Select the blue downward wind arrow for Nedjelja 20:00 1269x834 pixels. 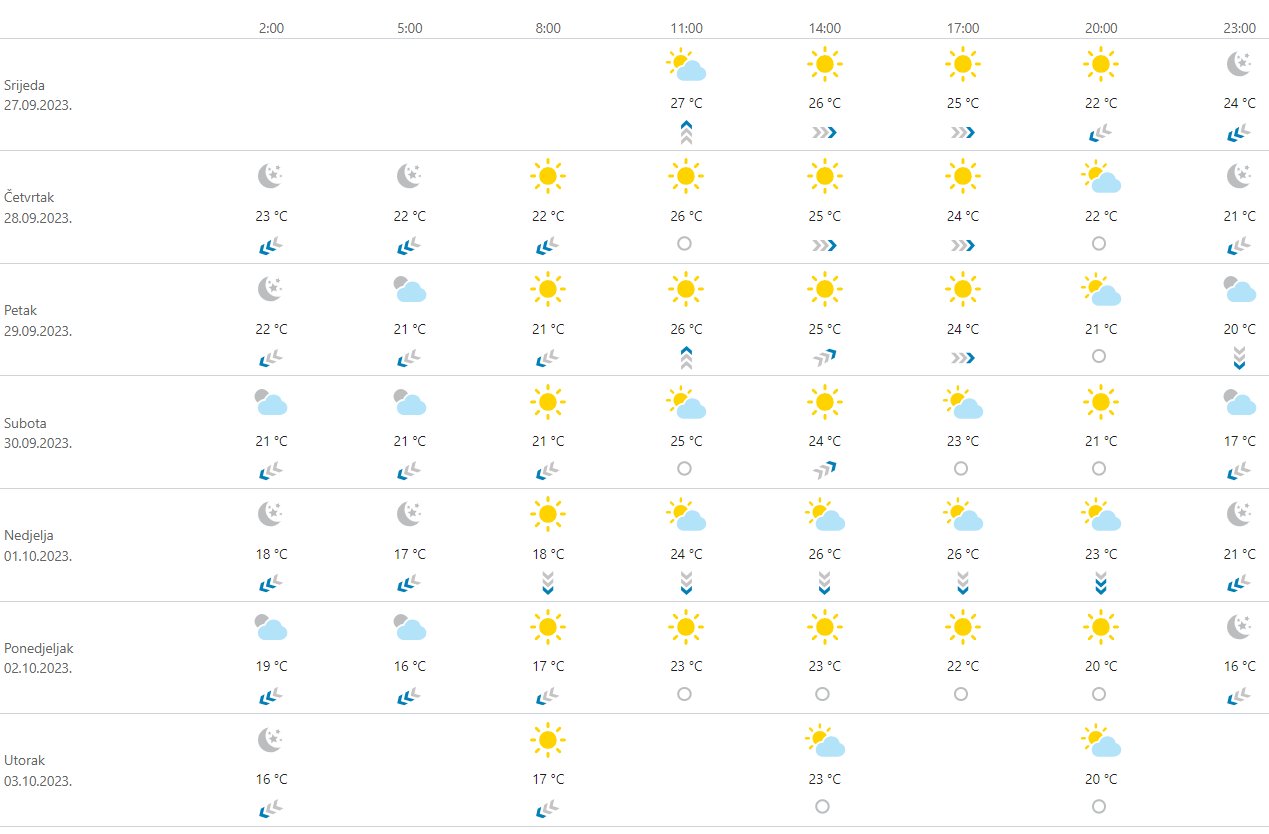click(1100, 582)
